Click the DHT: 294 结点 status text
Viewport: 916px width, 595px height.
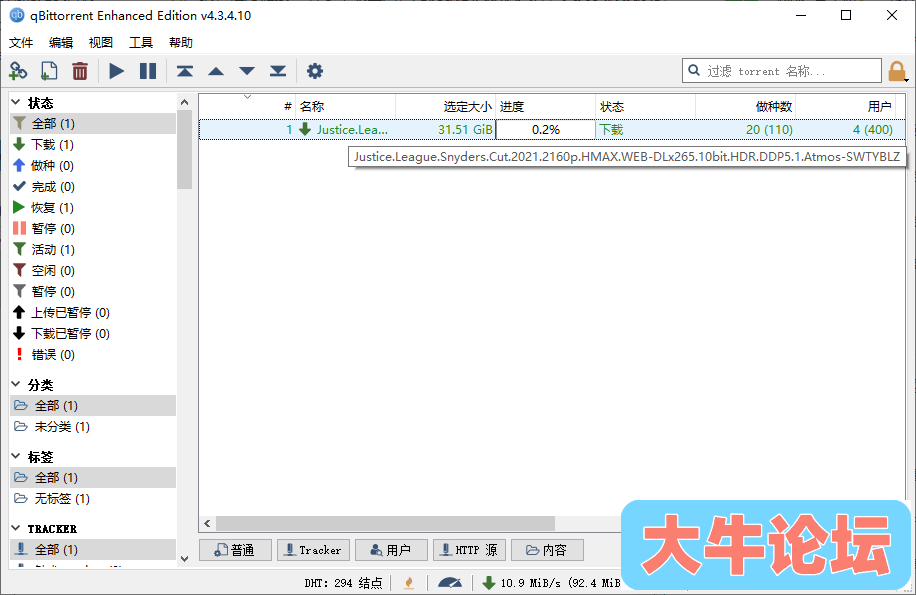click(344, 583)
